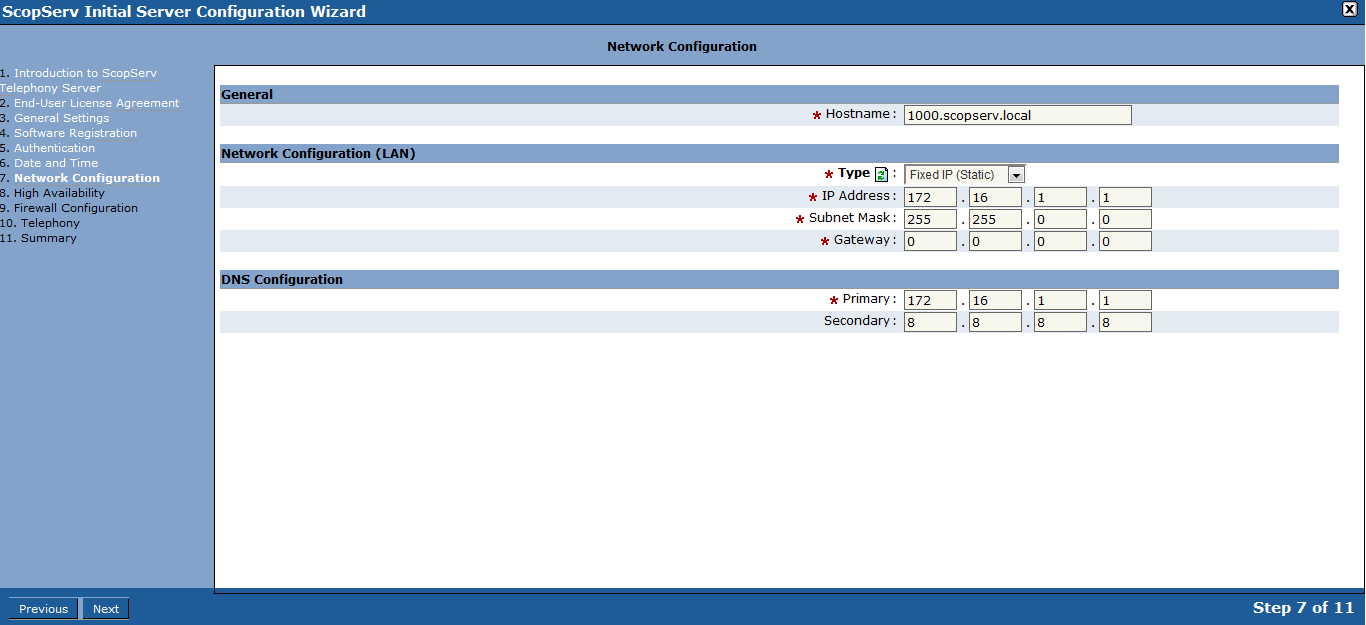This screenshot has width=1366, height=625.
Task: Click the third octet of Gateway
Action: point(1060,241)
